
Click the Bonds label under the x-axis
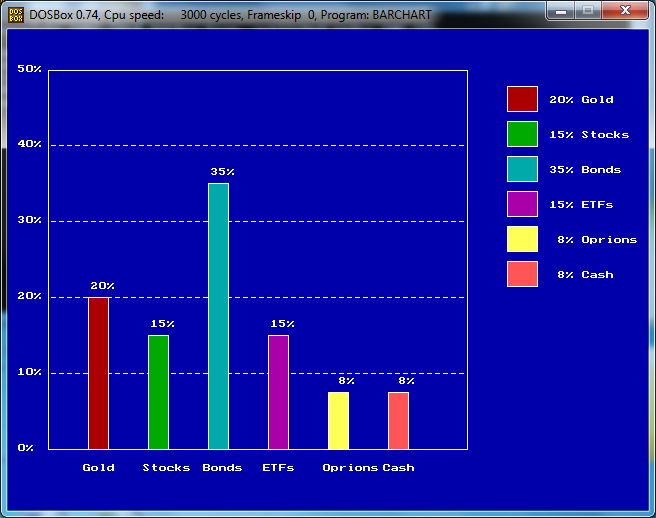click(x=222, y=467)
